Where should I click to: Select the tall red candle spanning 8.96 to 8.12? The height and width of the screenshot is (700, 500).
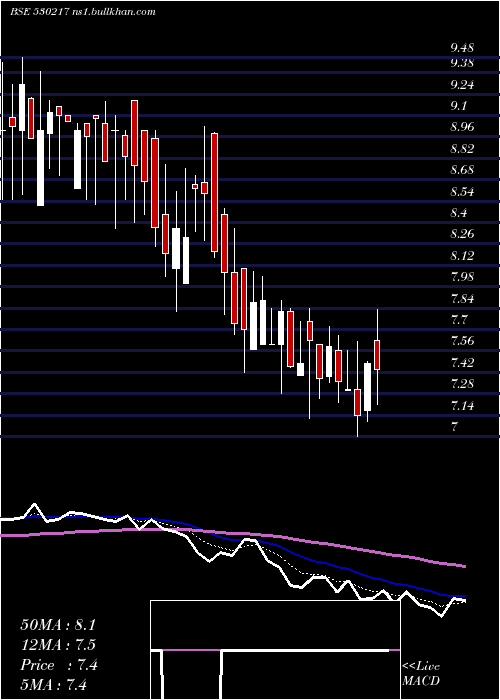pyautogui.click(x=214, y=192)
